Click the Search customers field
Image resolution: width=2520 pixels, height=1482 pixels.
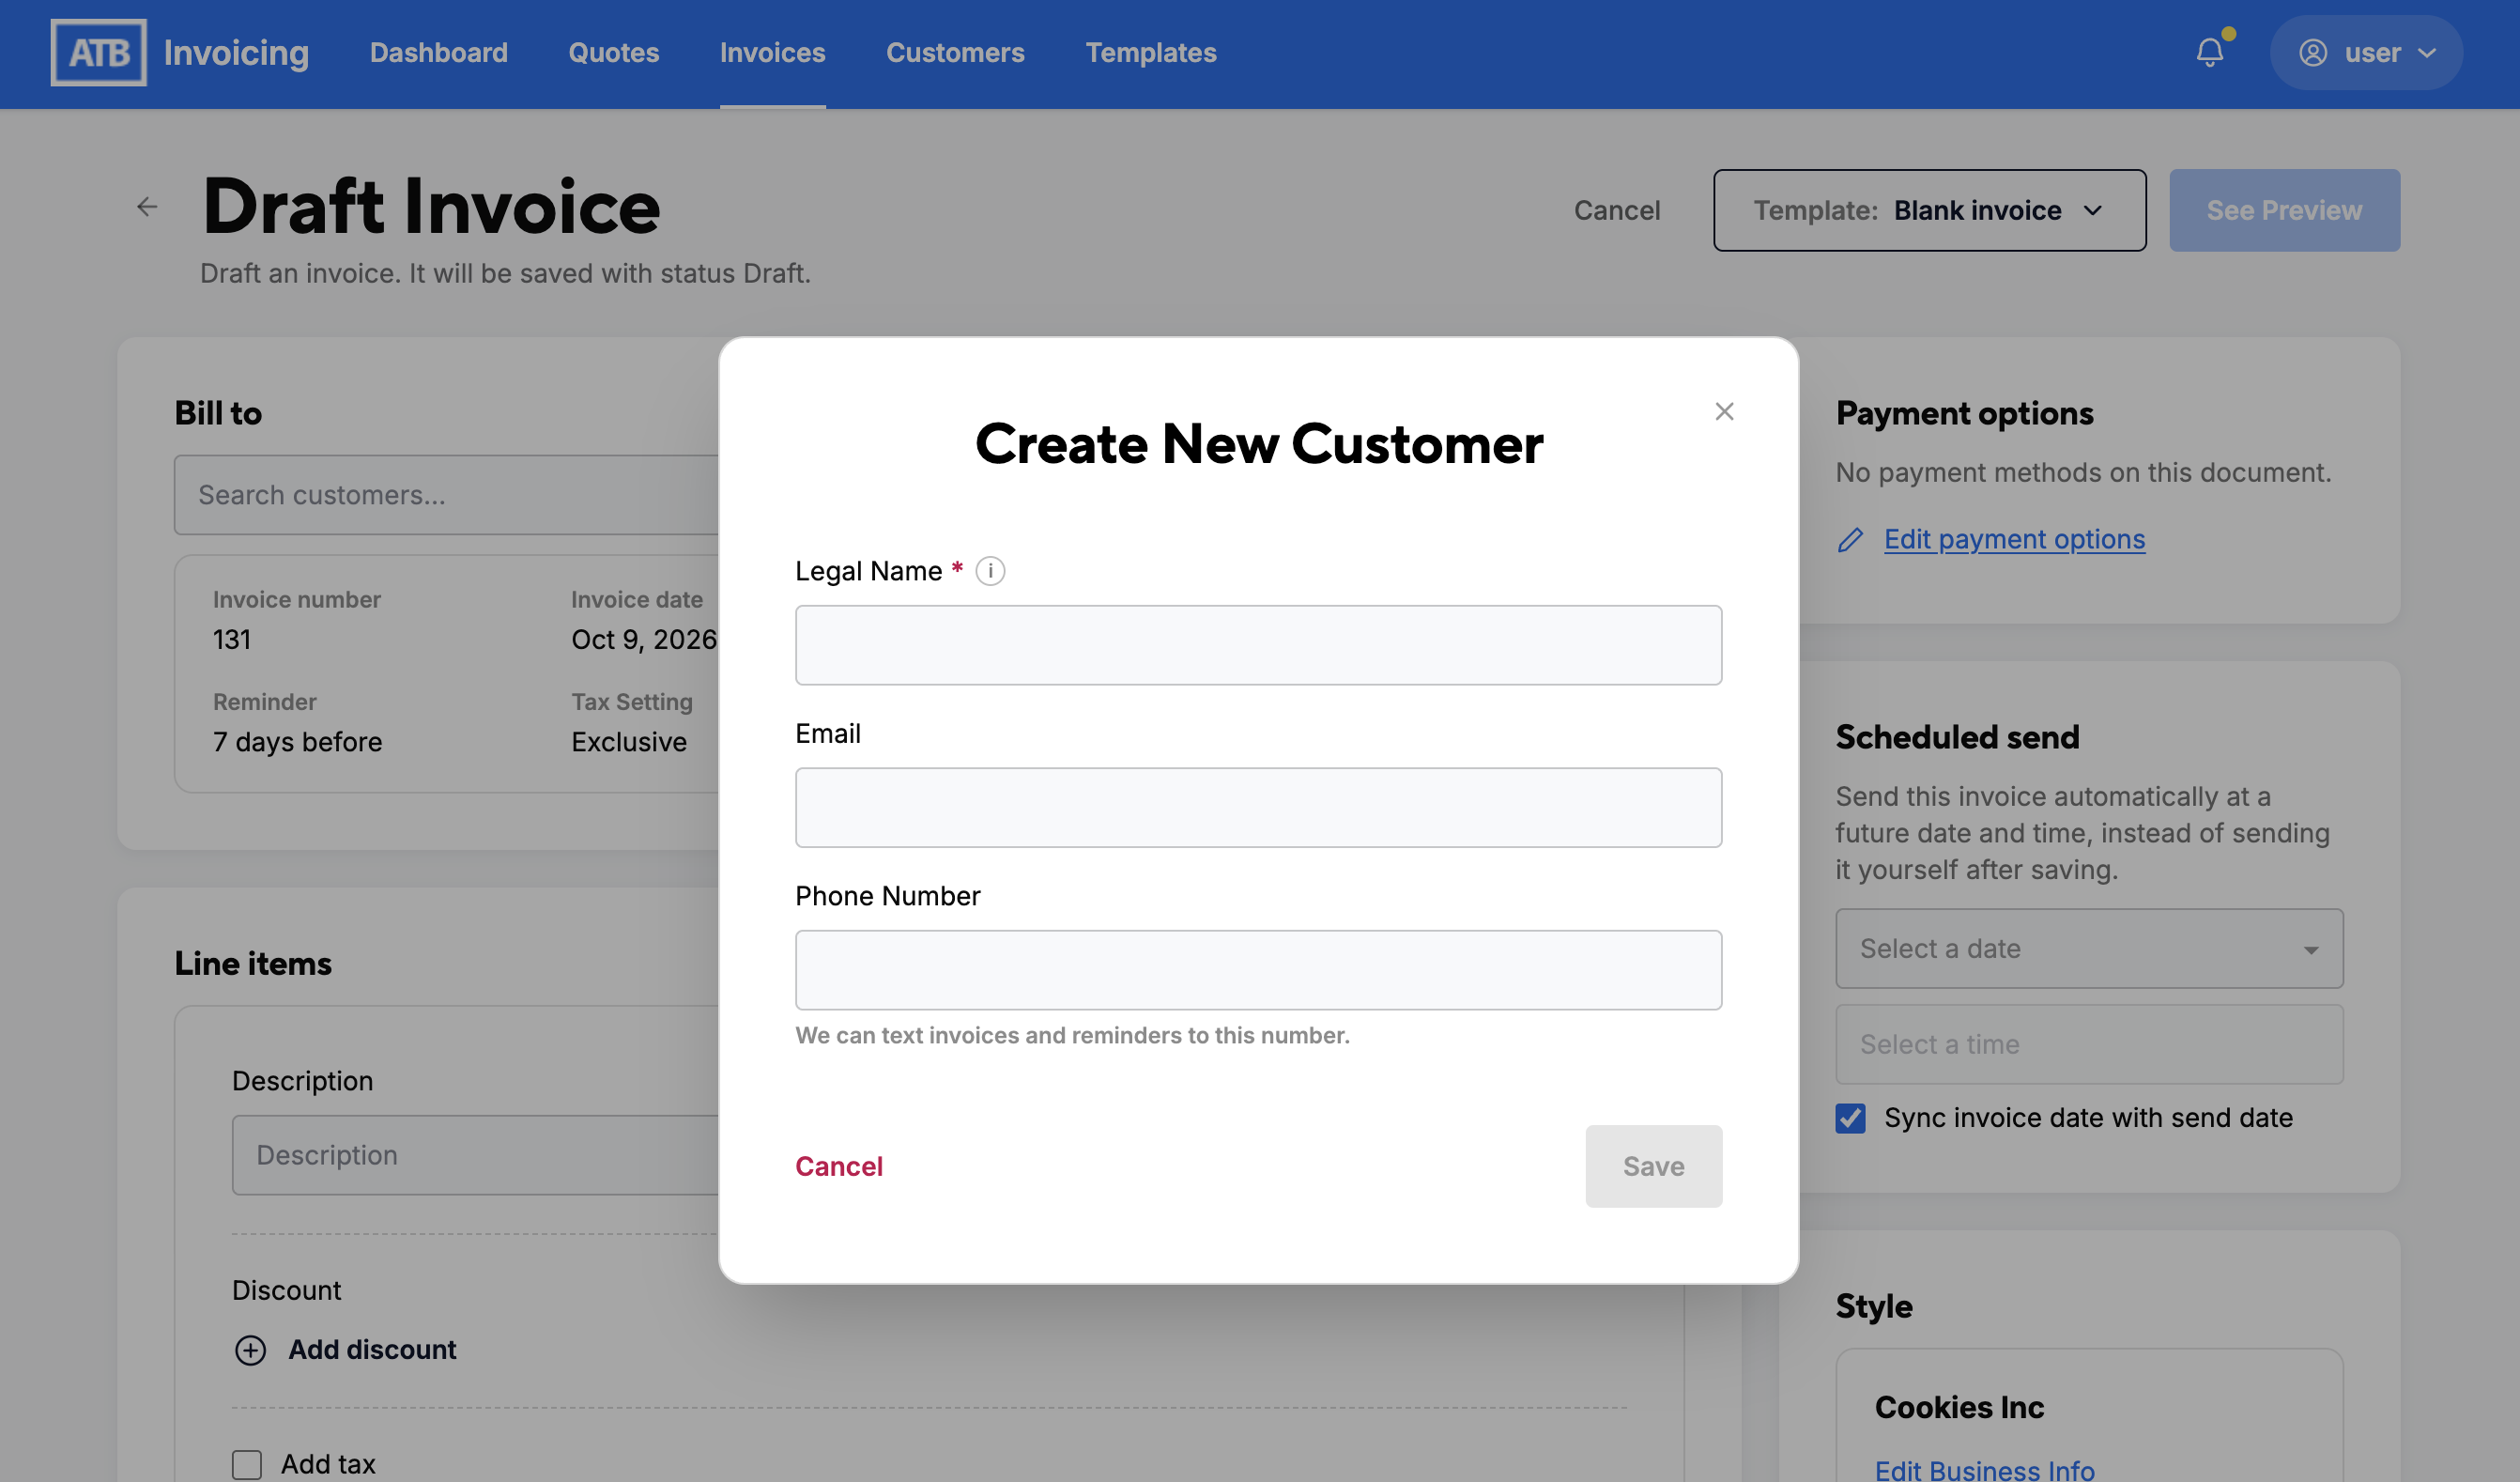point(446,495)
